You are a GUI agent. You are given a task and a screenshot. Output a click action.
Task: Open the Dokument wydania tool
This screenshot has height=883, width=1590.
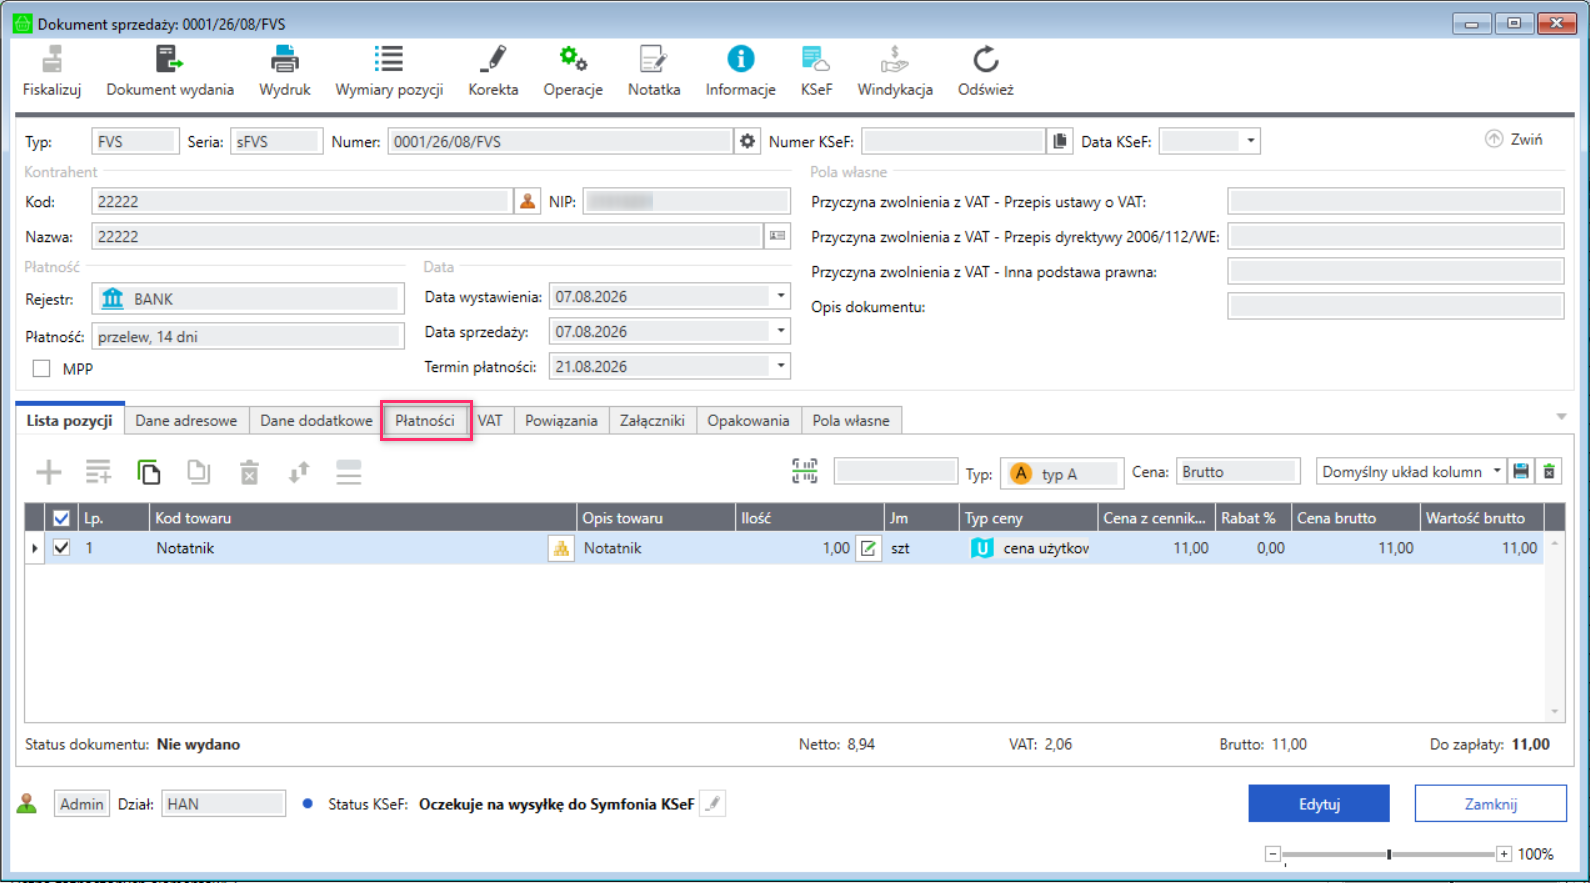click(x=170, y=60)
